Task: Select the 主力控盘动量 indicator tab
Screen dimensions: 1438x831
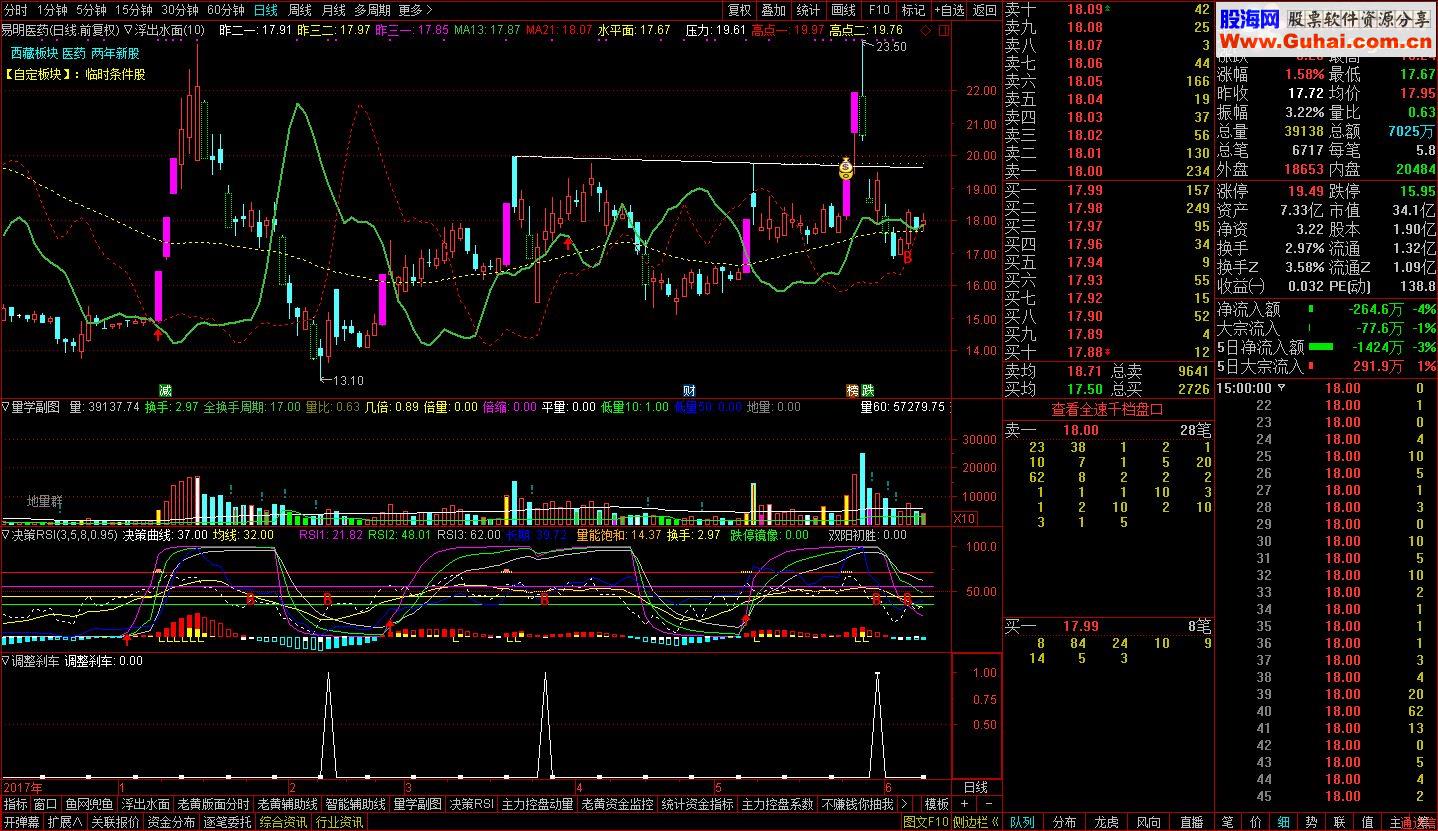Action: [538, 804]
